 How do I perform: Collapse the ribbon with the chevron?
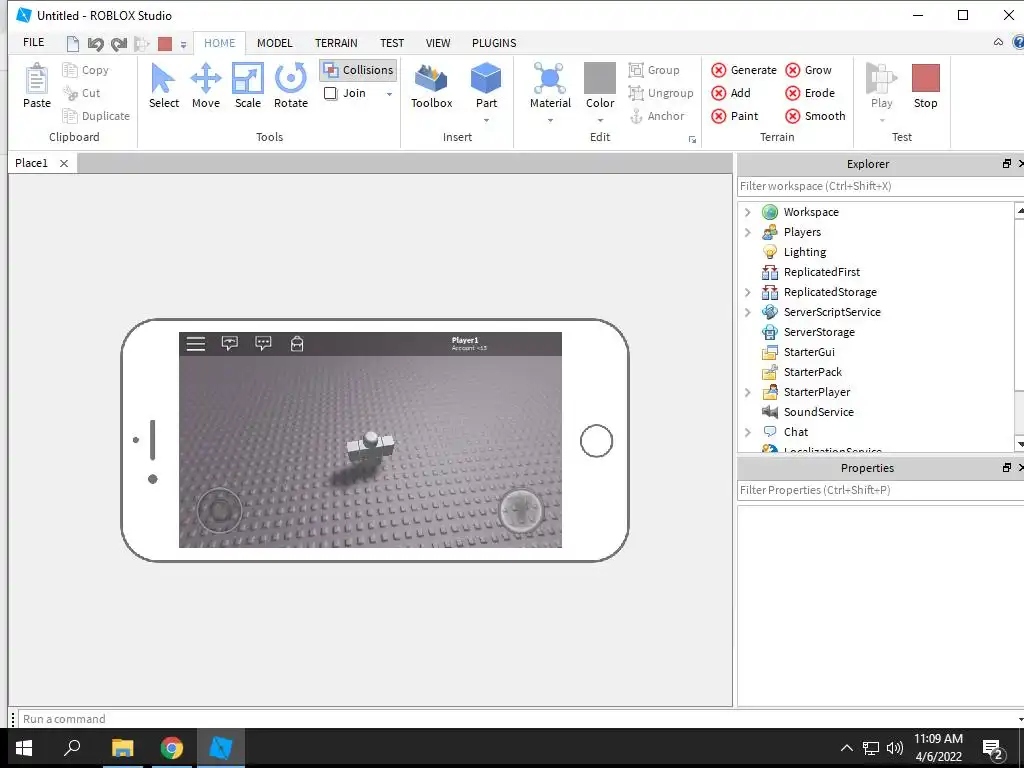[998, 42]
